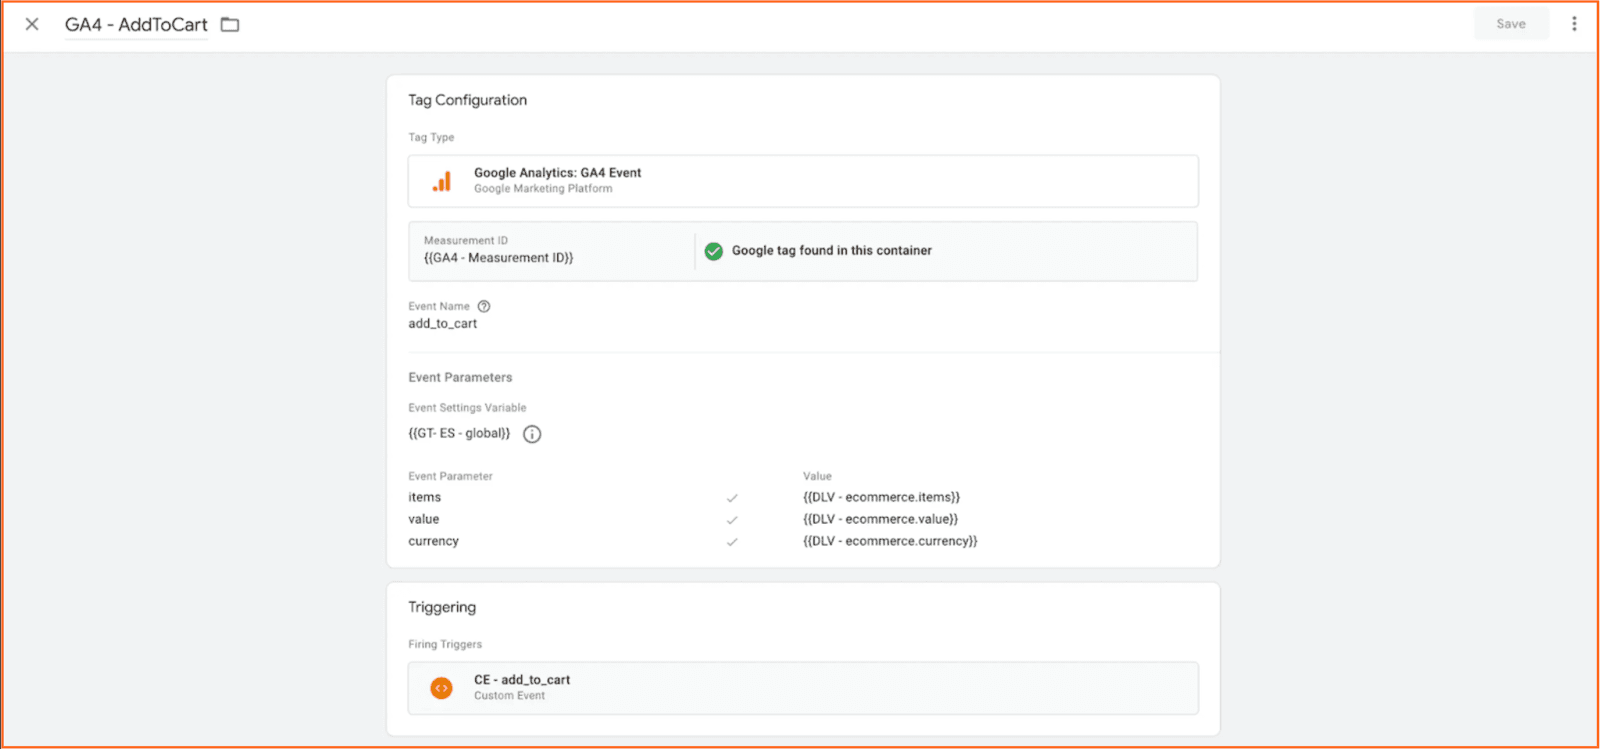Click the Save button
The image size is (1600, 749).
coord(1510,23)
